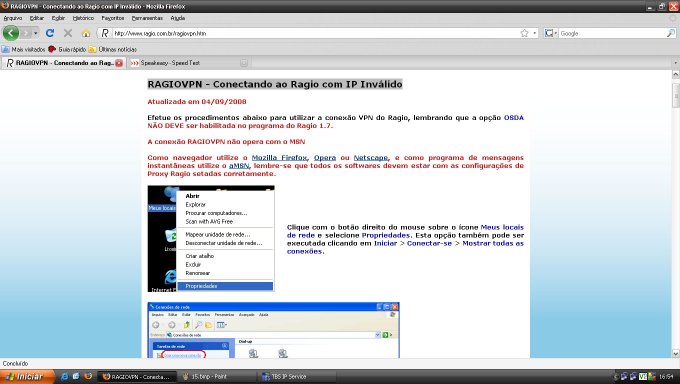The width and height of the screenshot is (680, 384).
Task: Launch Internet Explorer from quick launch
Action: pos(65,377)
